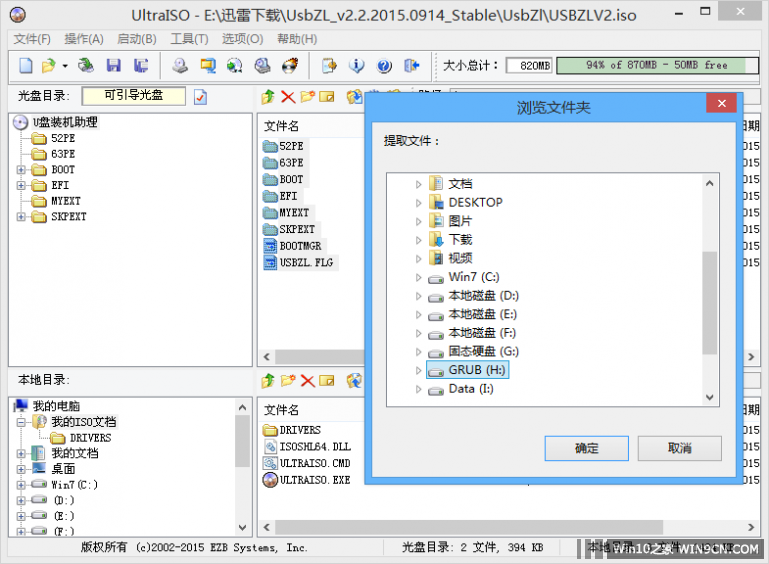
Task: Click the red delete X in disc pane
Action: [288, 97]
